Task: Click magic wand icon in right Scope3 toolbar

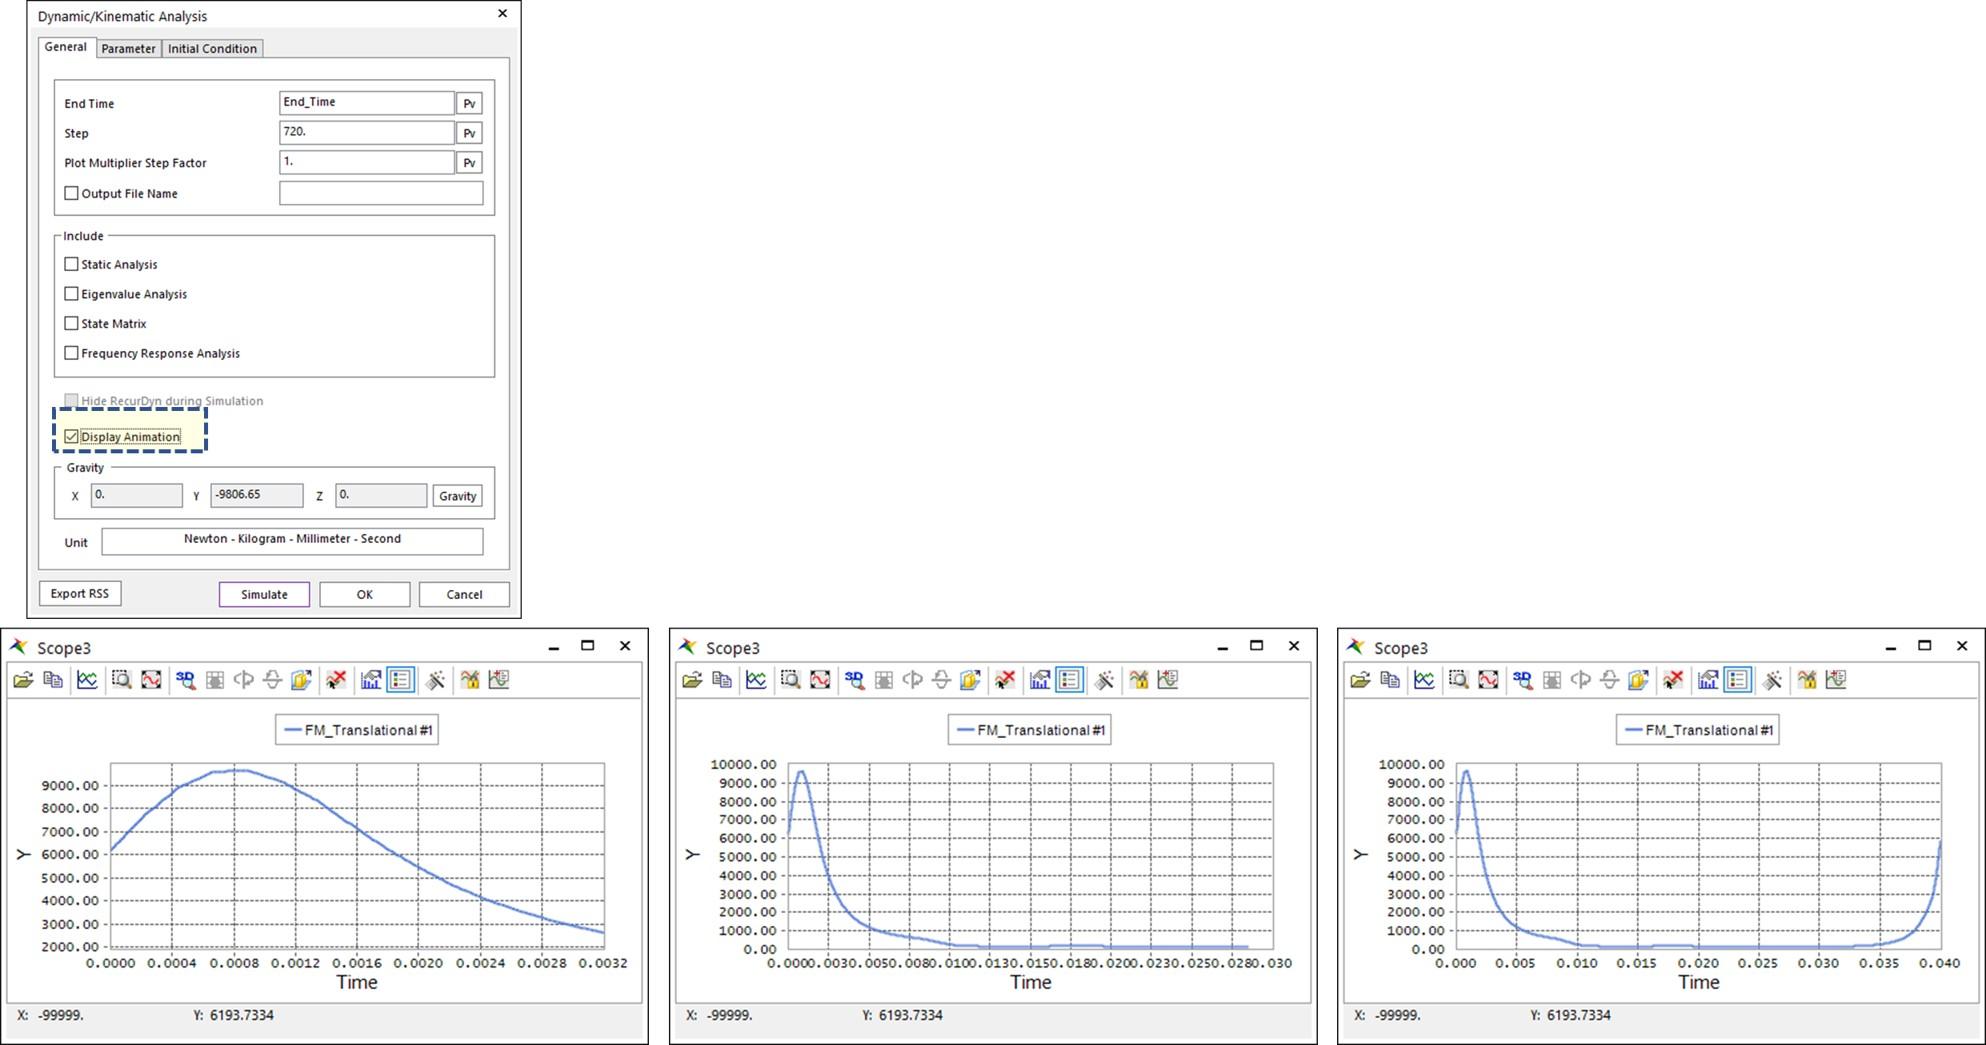Action: click(1772, 680)
